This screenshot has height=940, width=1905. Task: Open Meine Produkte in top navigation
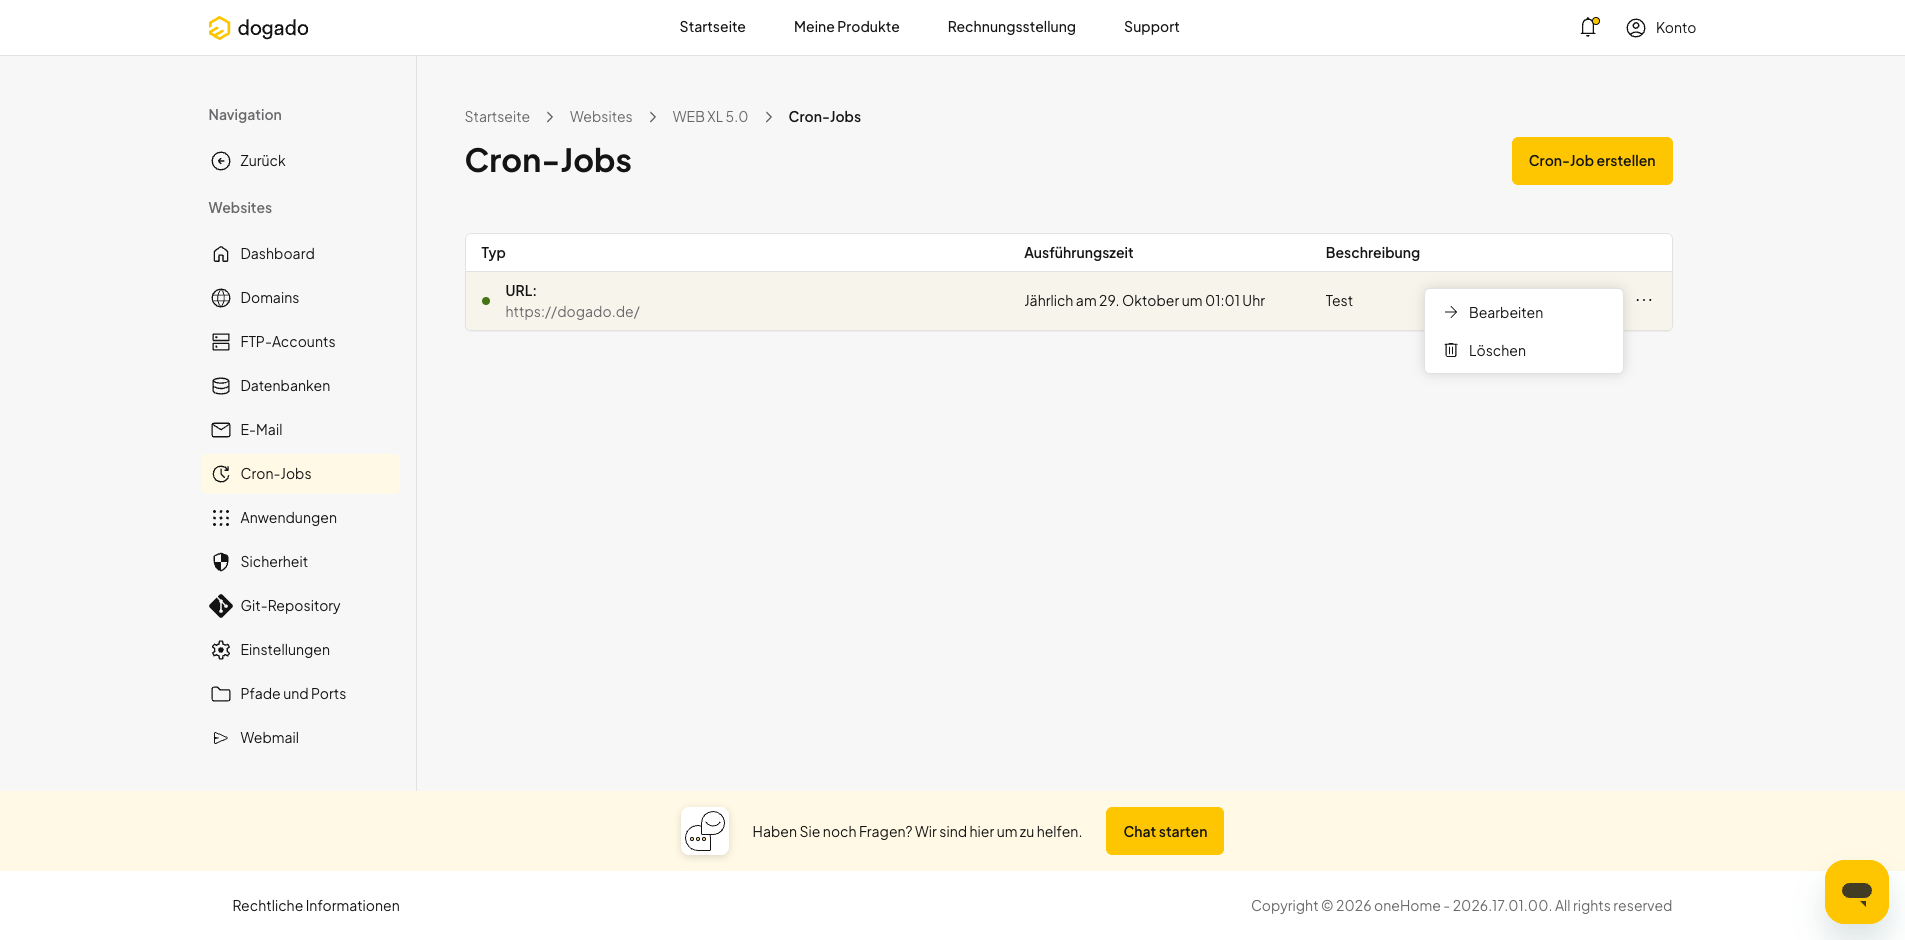[846, 27]
